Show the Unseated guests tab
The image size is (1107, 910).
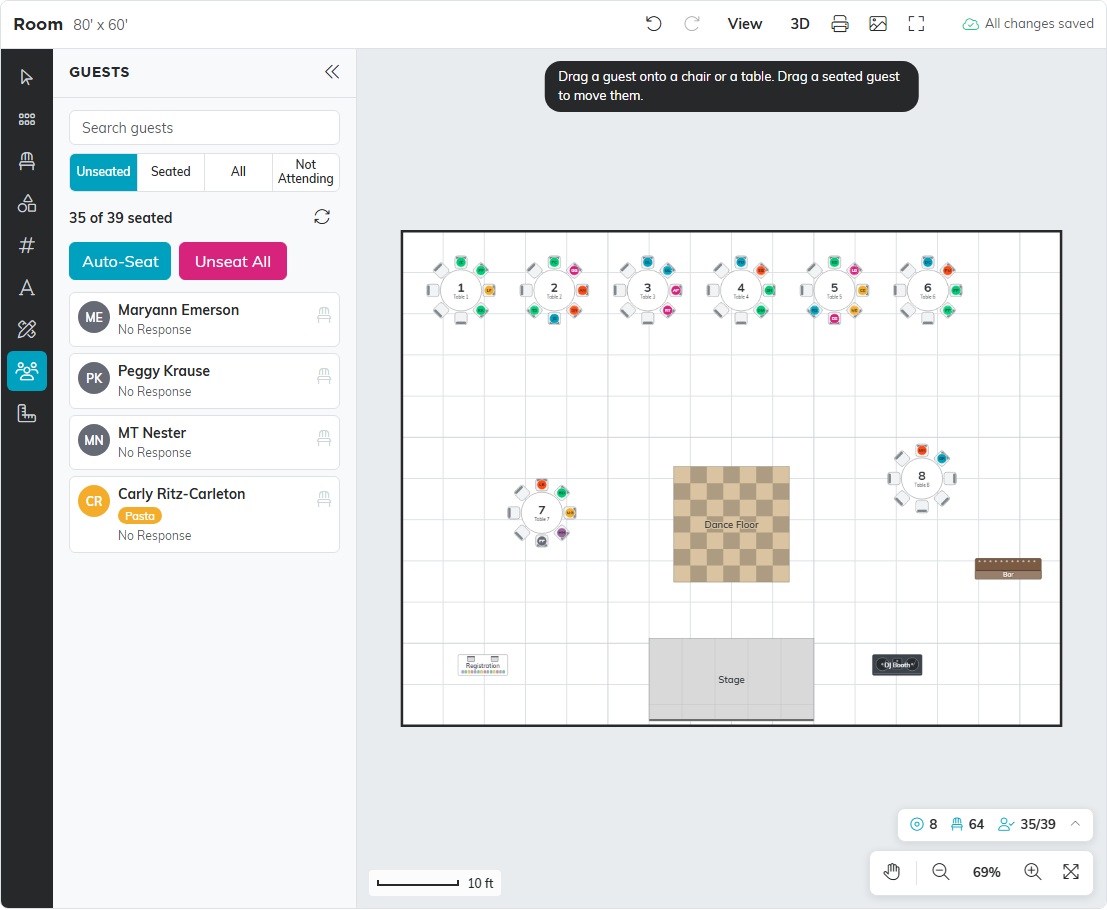coord(103,172)
